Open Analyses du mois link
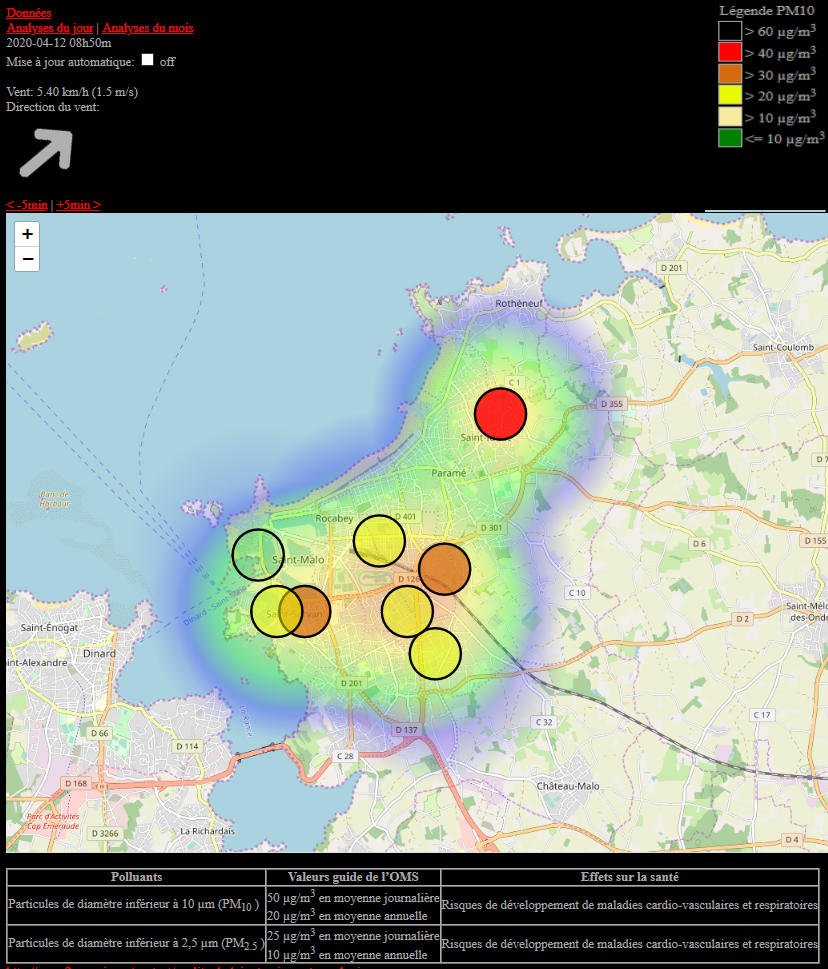 (x=148, y=28)
